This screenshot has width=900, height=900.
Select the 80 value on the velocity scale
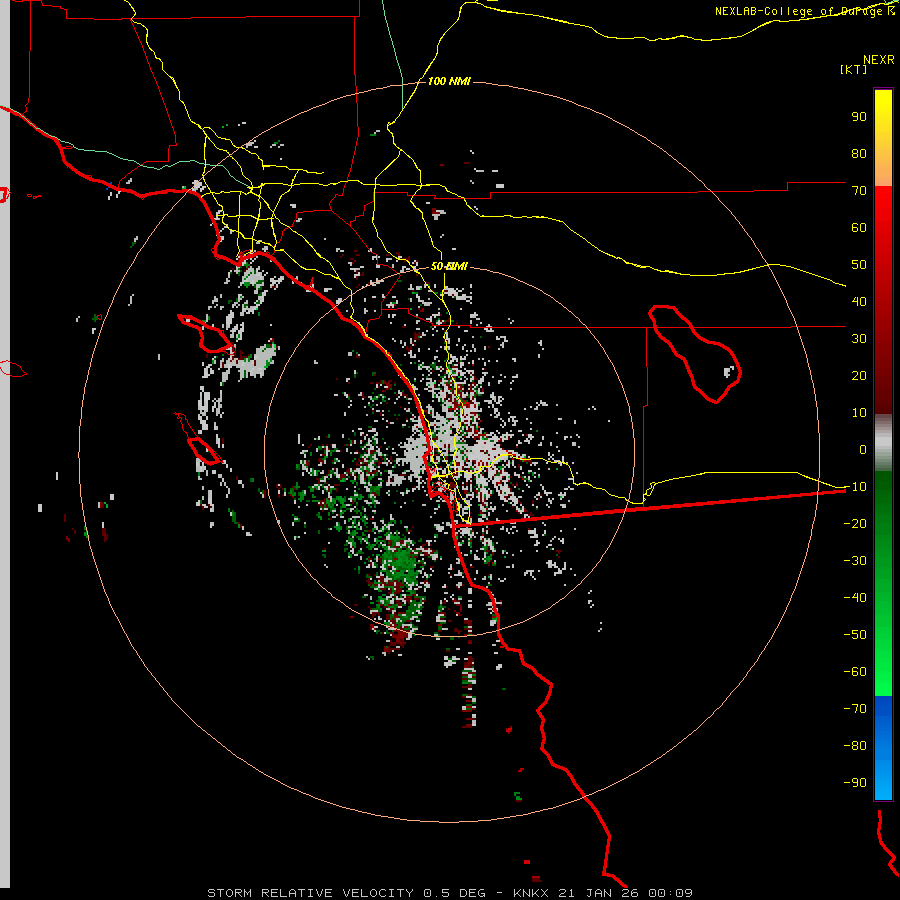[x=859, y=153]
